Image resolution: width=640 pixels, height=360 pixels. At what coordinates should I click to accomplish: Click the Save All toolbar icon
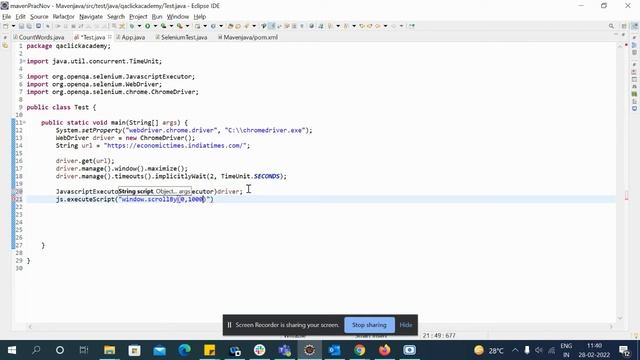[x=29, y=26]
